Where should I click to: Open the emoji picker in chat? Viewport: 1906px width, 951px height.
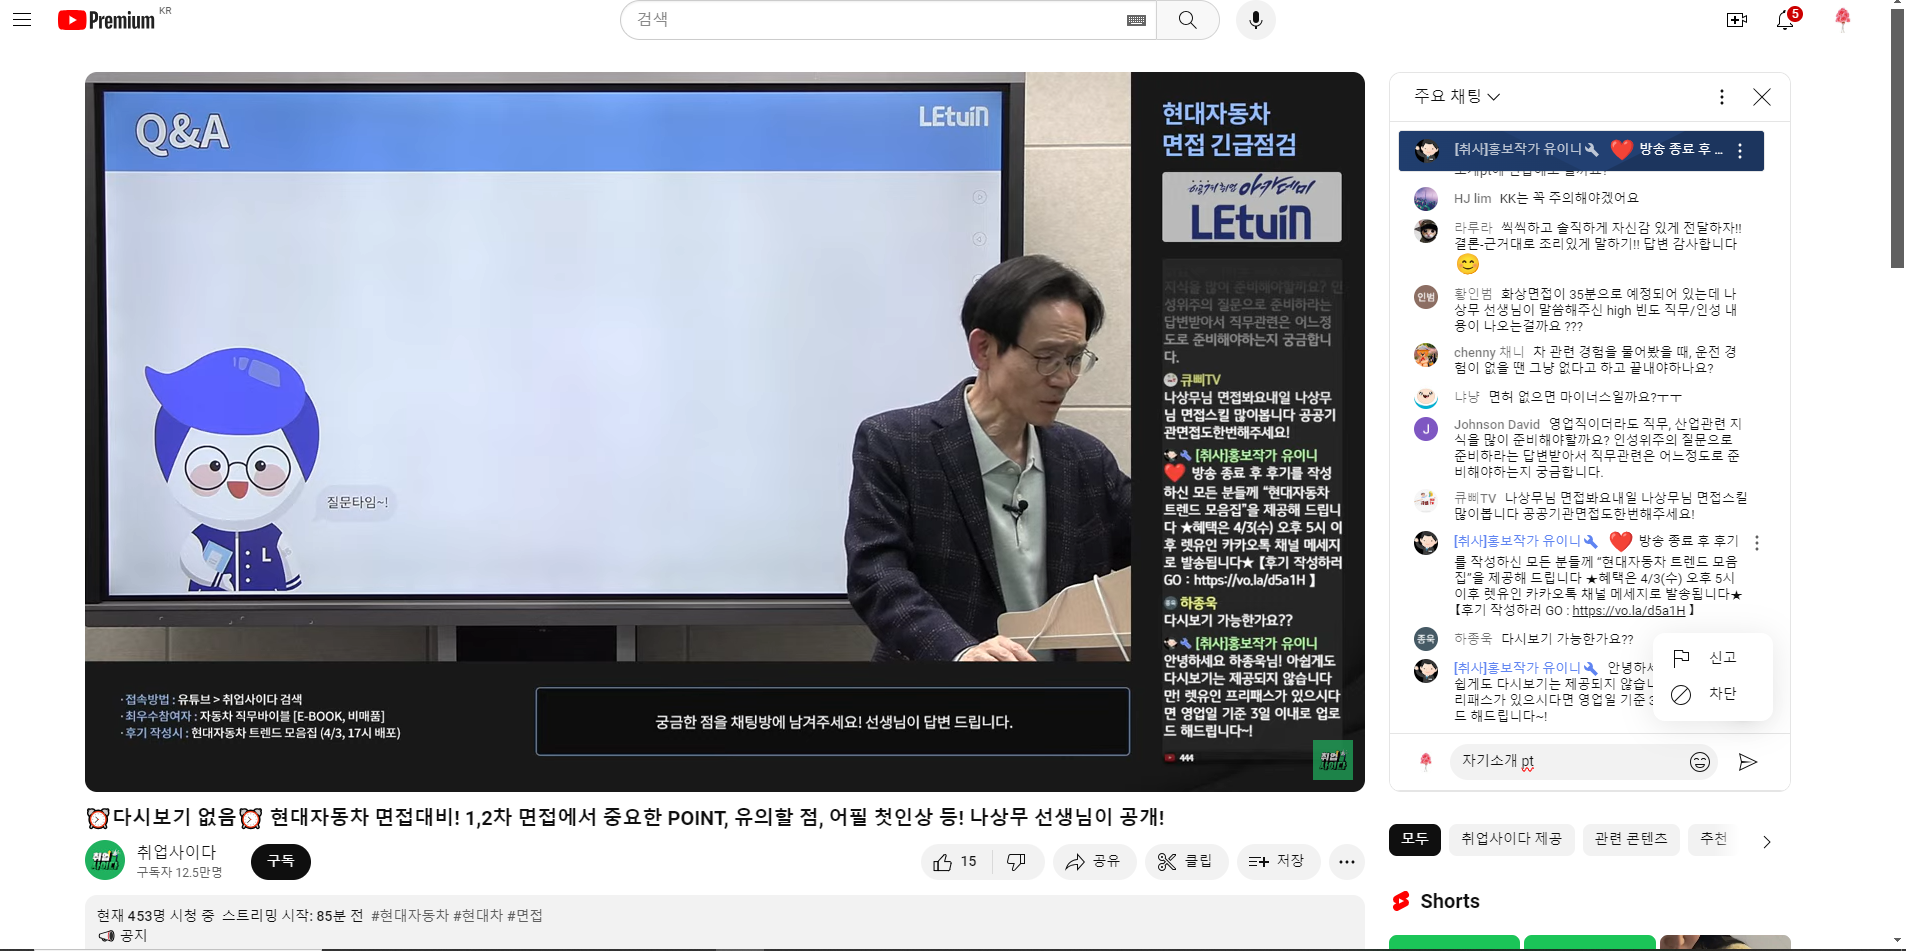coord(1700,762)
